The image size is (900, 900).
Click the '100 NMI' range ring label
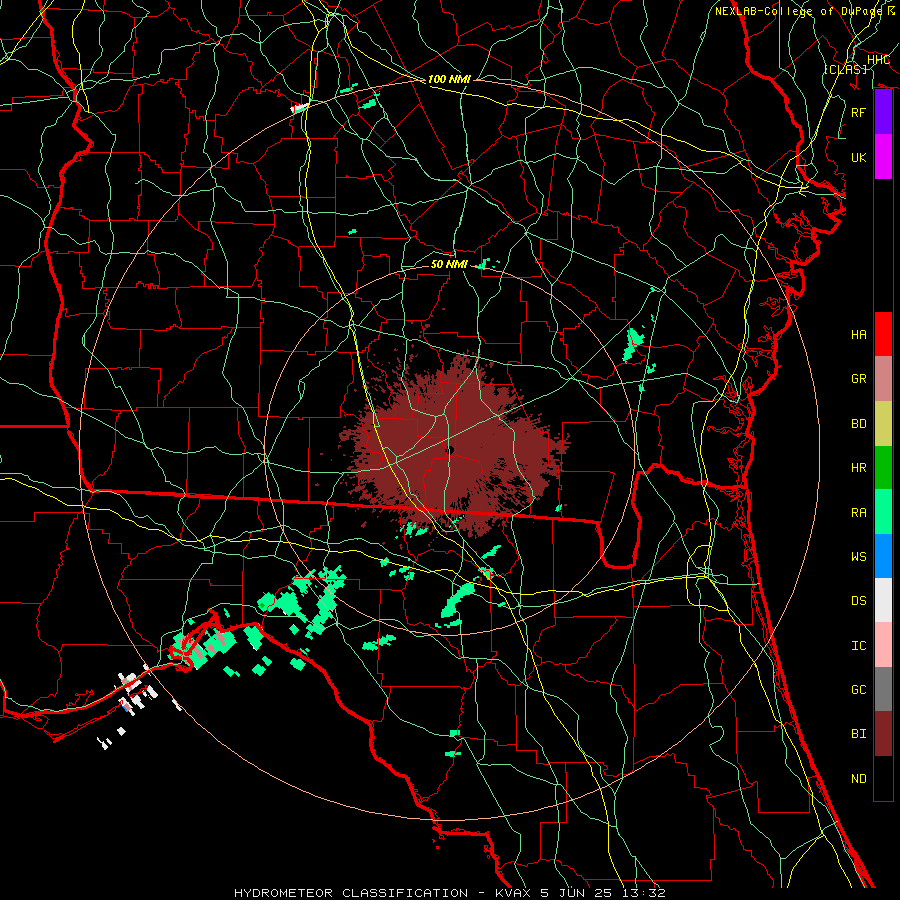pos(449,79)
